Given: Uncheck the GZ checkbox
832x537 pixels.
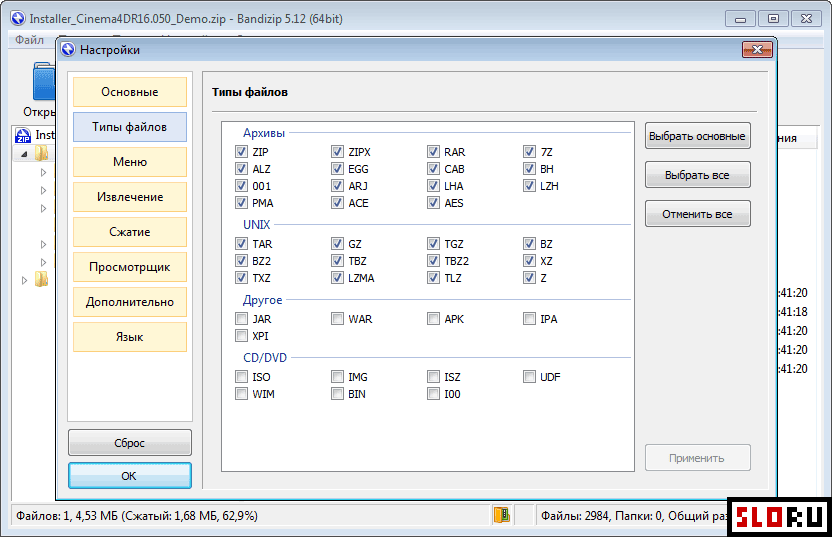Looking at the screenshot, I should click(x=337, y=244).
